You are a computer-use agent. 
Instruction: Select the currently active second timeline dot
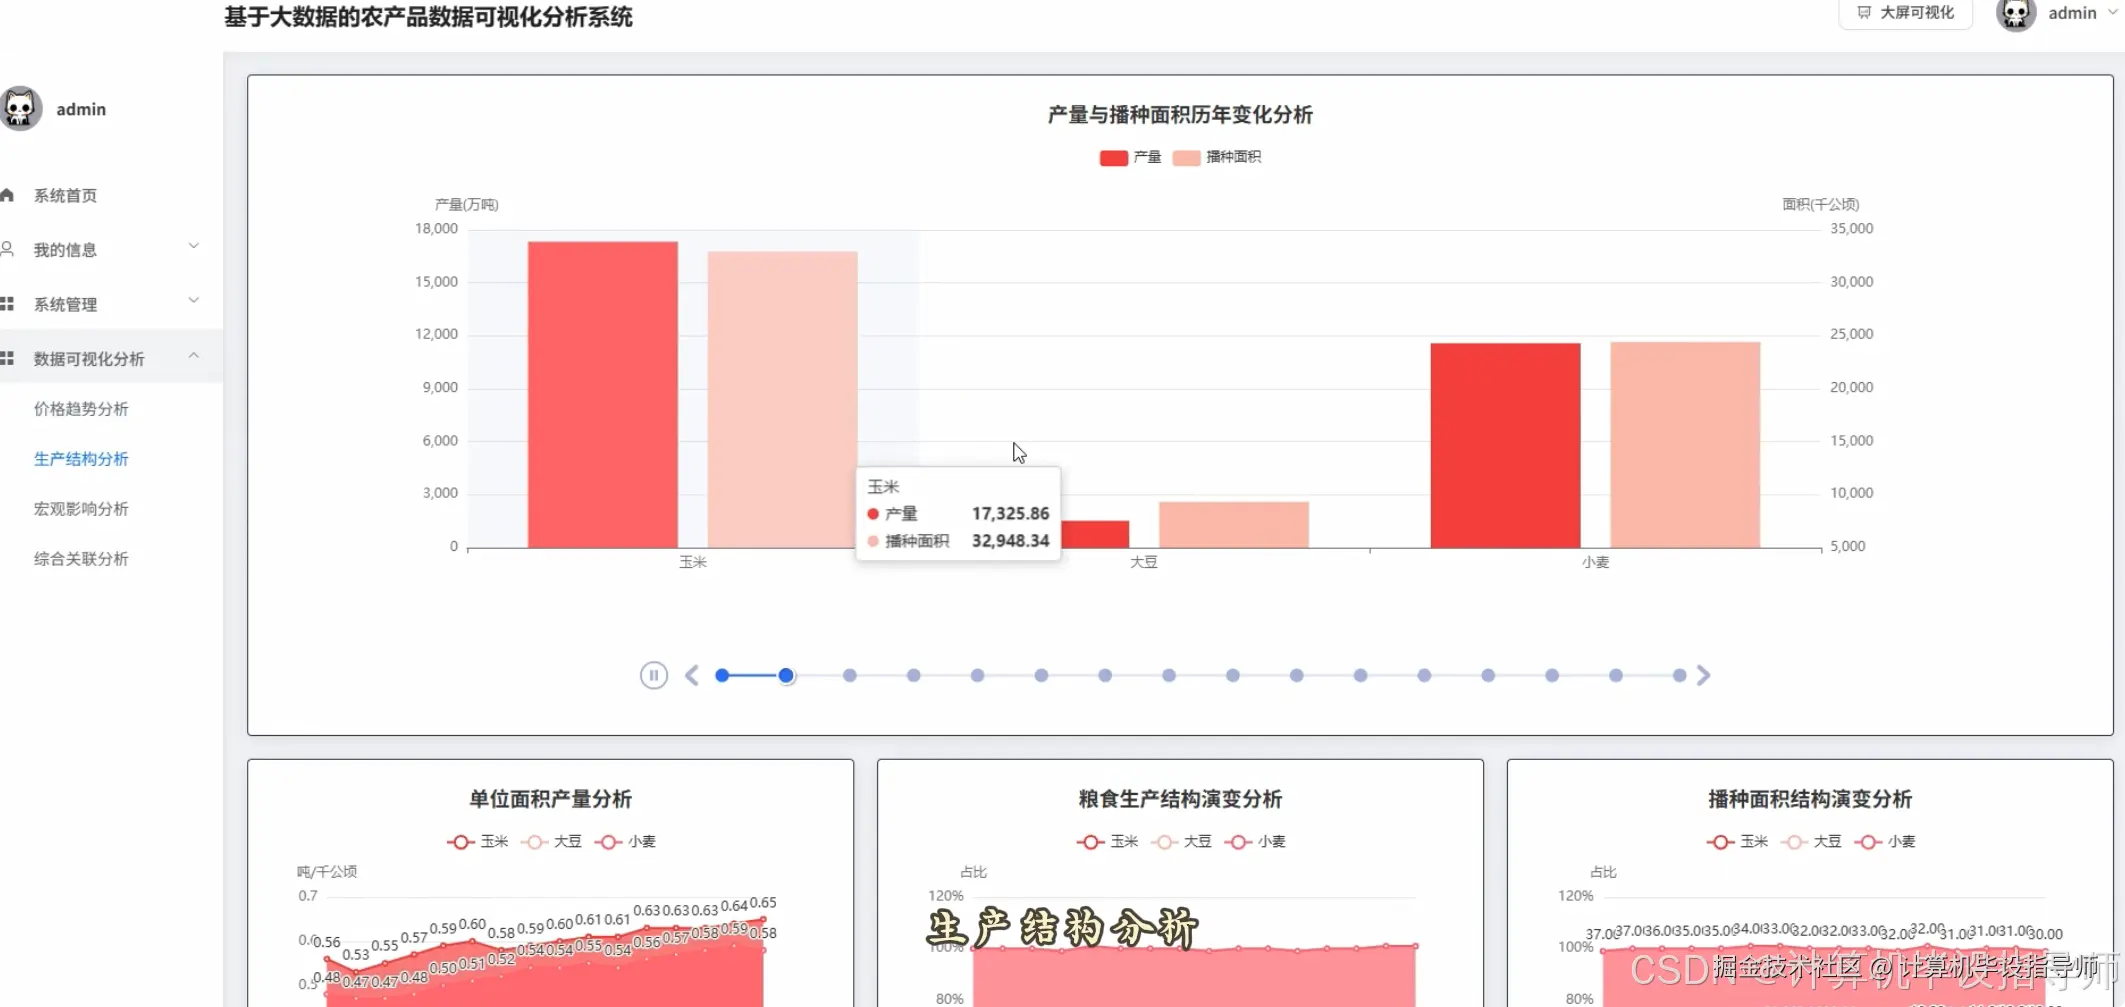[x=786, y=676]
